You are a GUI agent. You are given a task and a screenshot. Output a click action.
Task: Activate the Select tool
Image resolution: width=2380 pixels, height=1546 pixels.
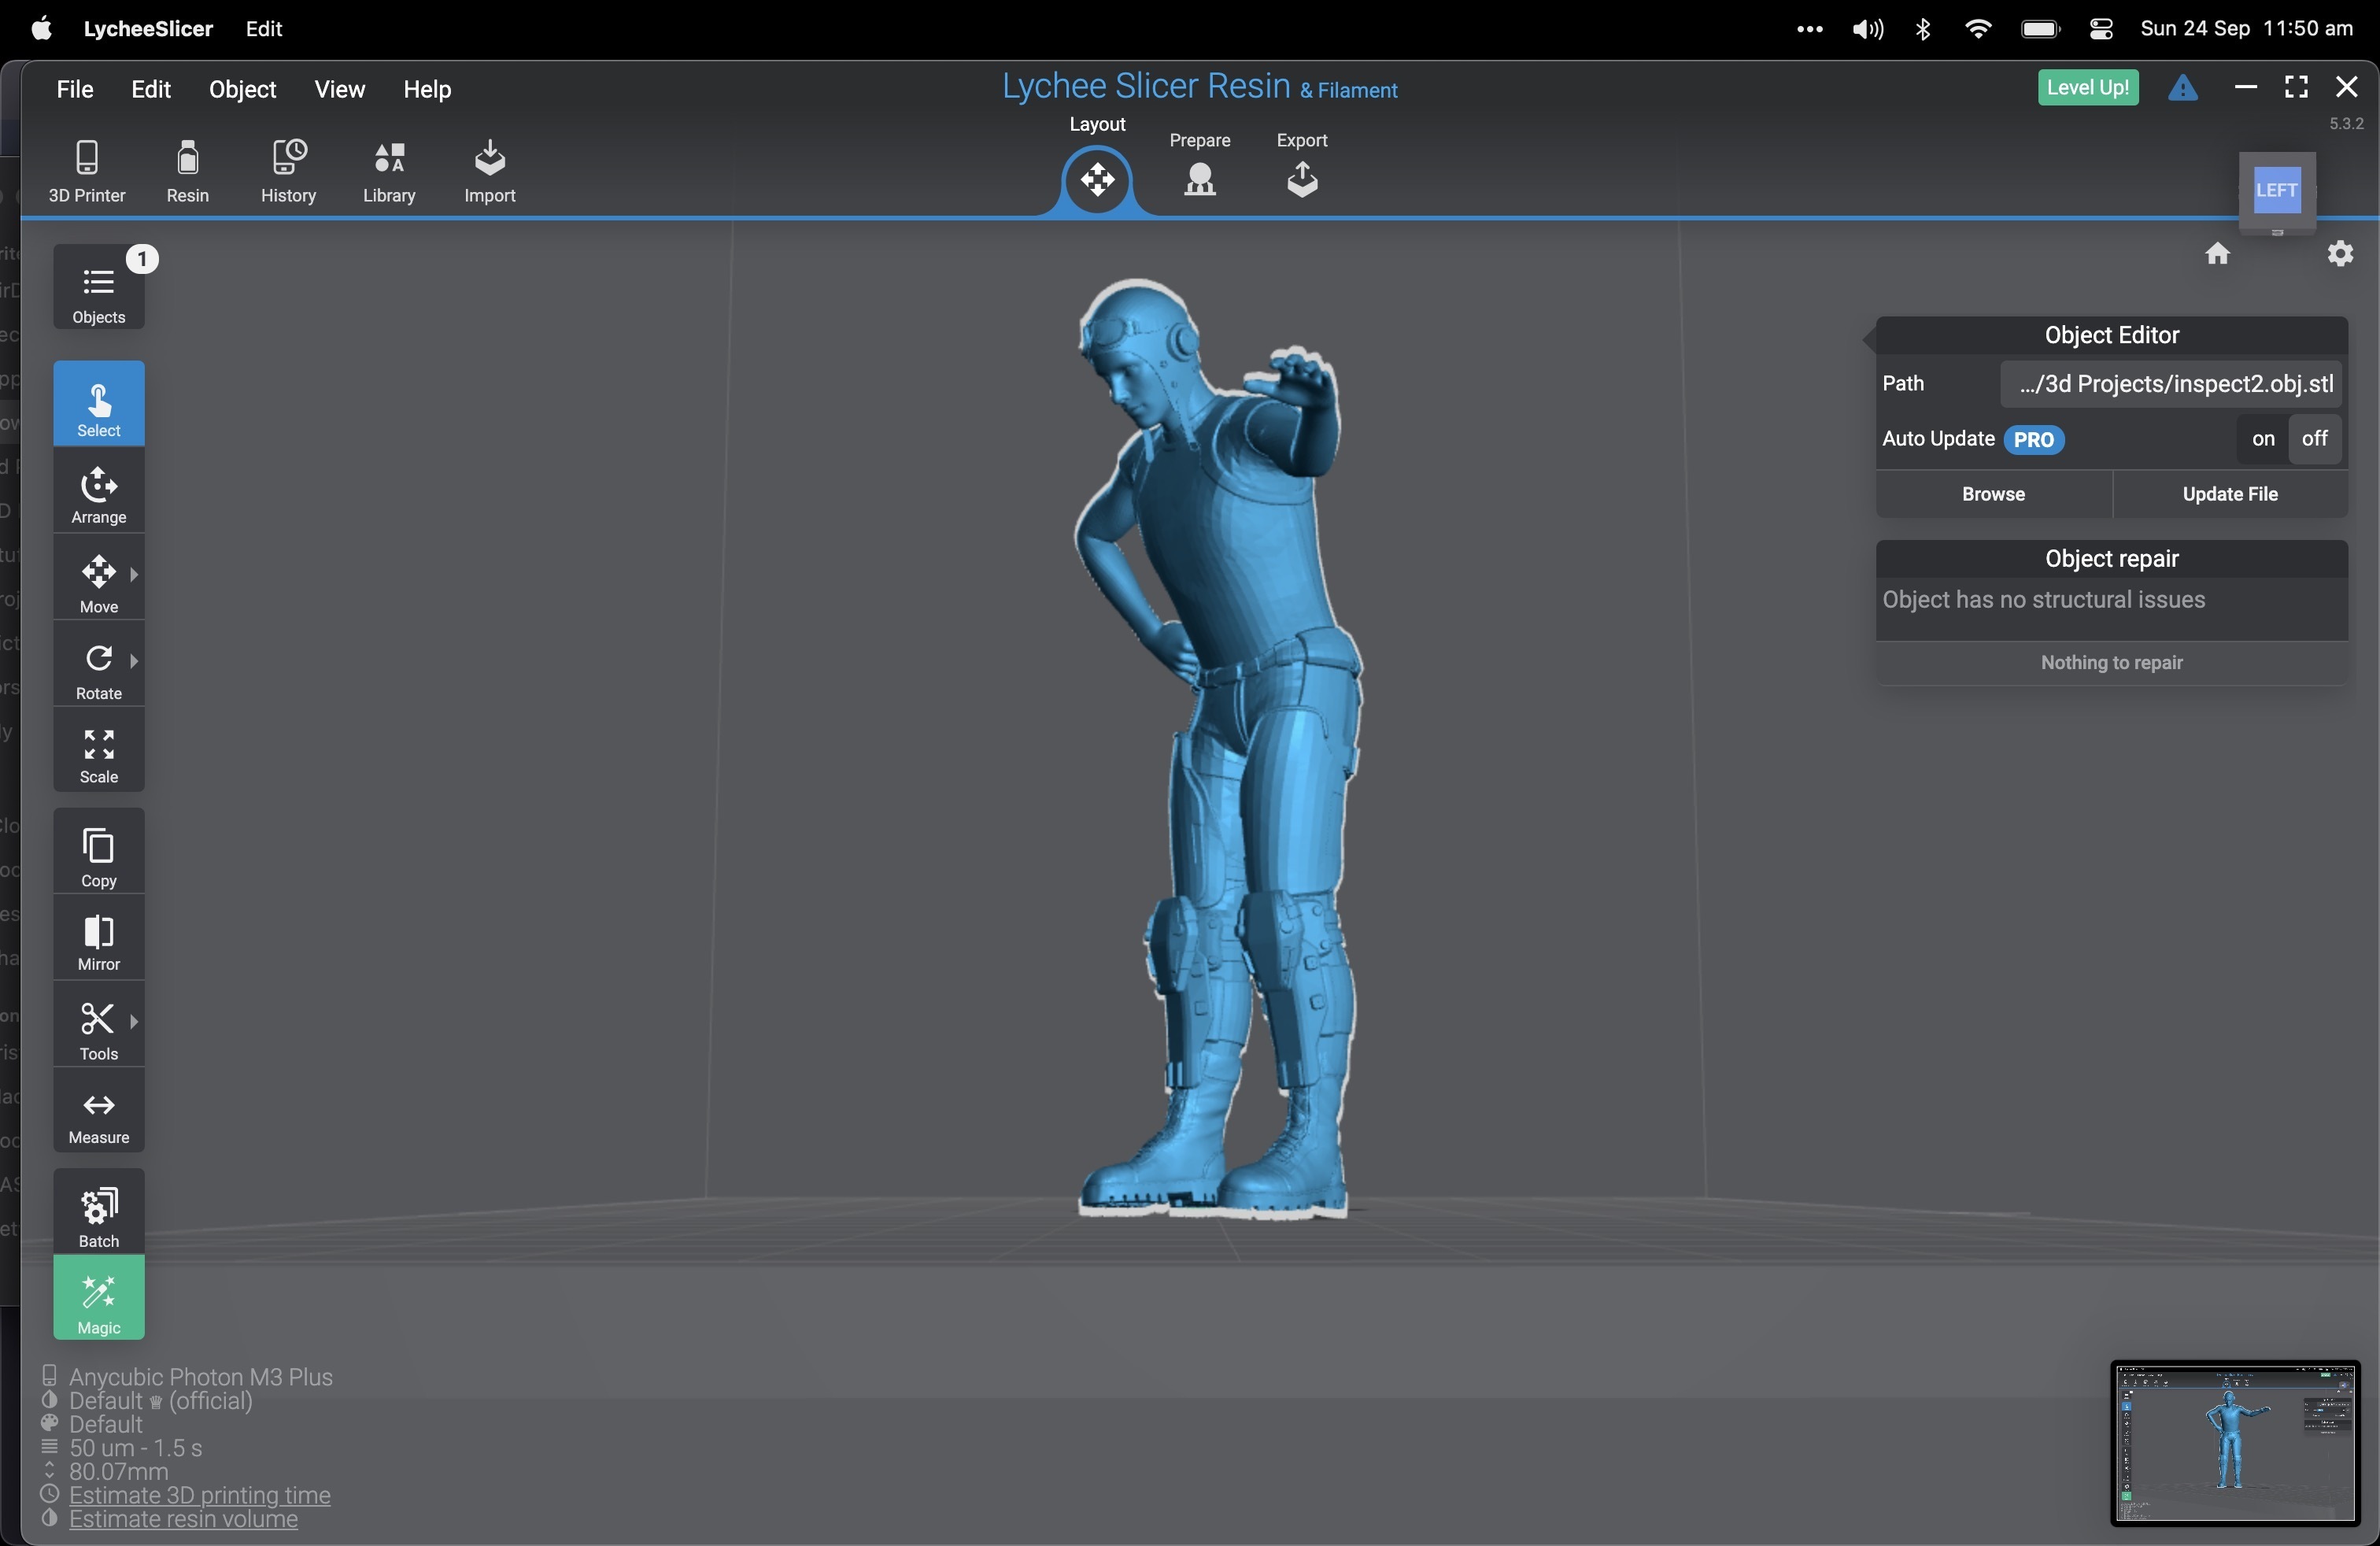click(x=99, y=404)
